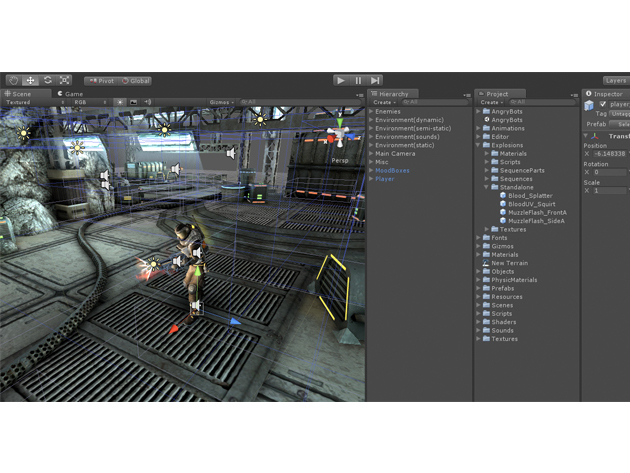Expand Enemies in Hierarchy

pyautogui.click(x=371, y=111)
